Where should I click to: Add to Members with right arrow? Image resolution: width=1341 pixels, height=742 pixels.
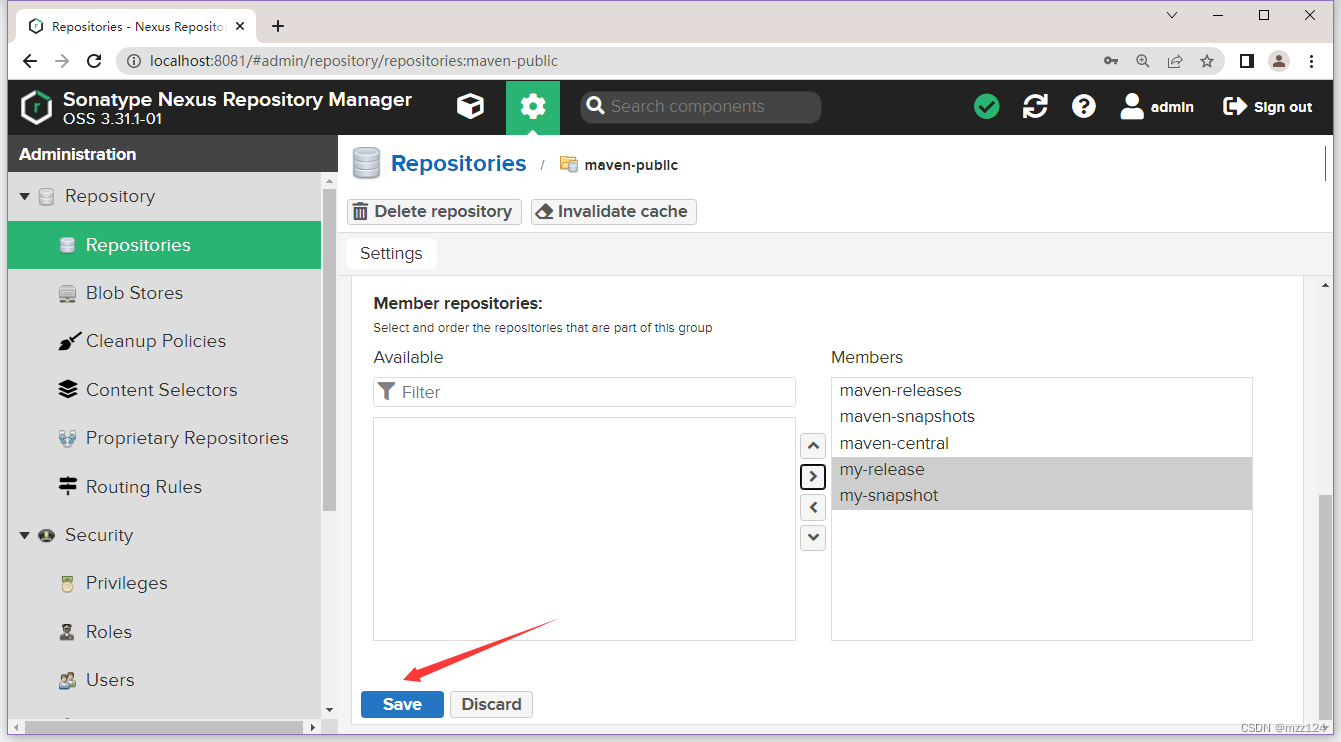click(x=813, y=476)
